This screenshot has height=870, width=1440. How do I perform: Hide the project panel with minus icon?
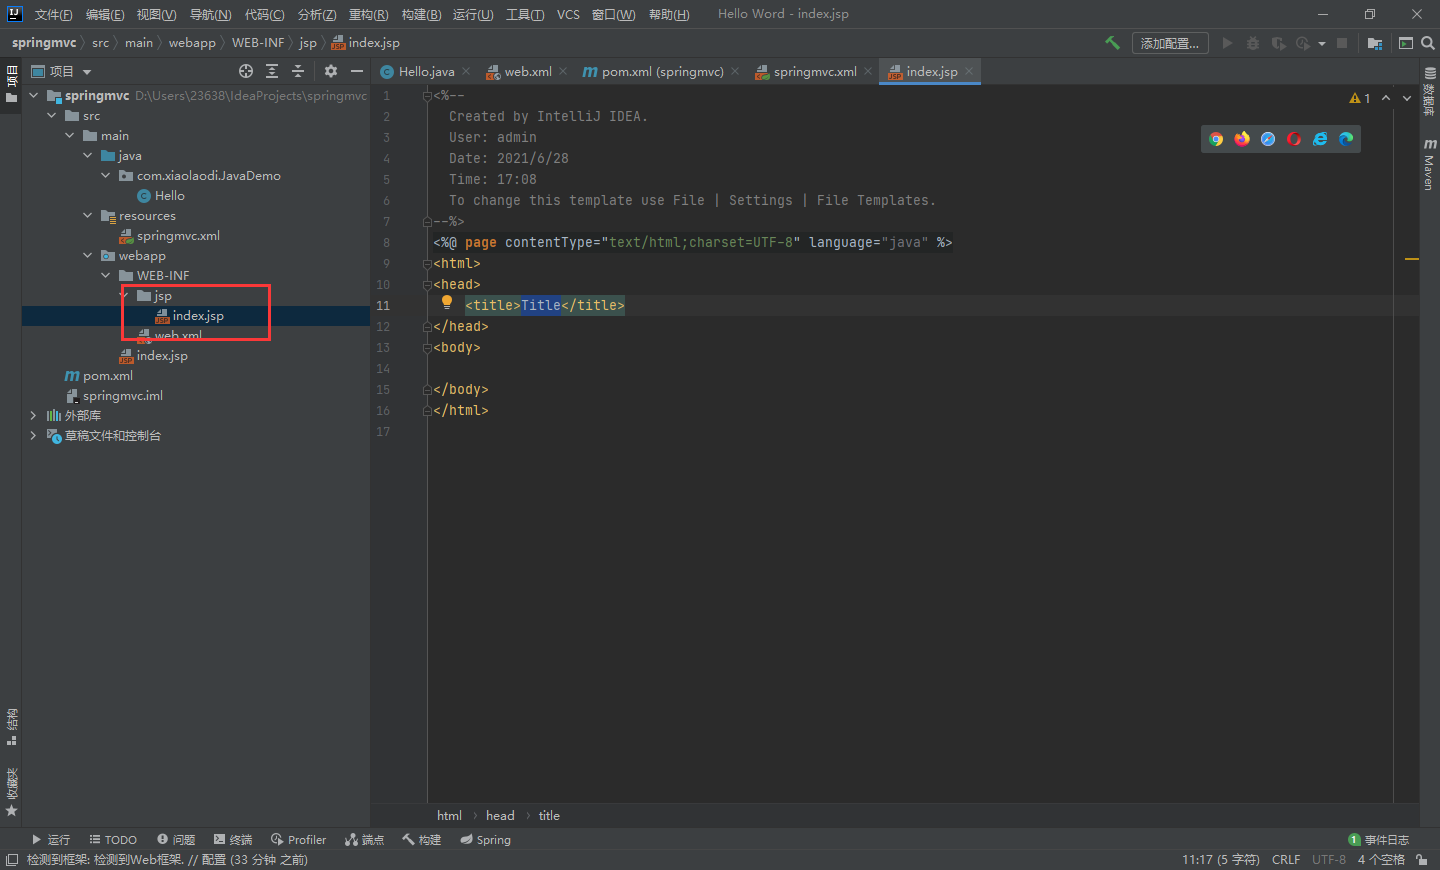(357, 71)
